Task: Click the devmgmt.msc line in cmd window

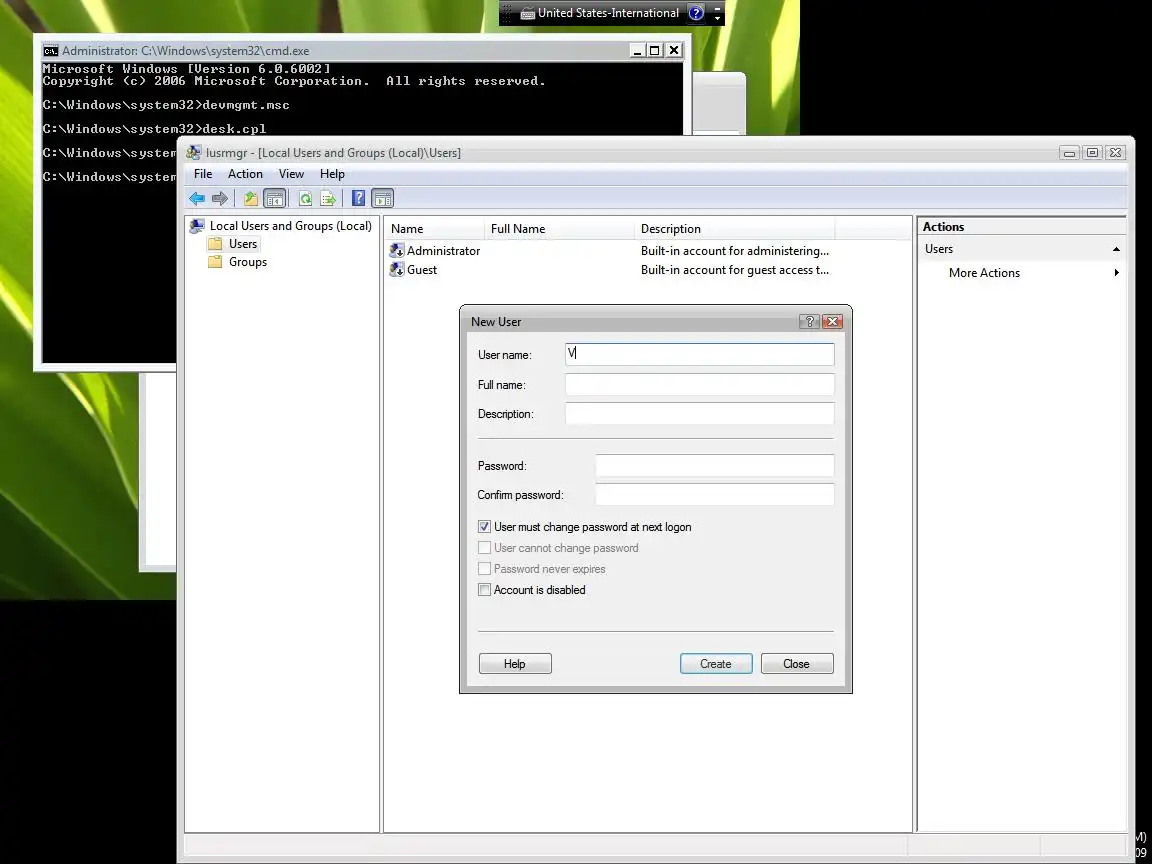Action: click(166, 105)
